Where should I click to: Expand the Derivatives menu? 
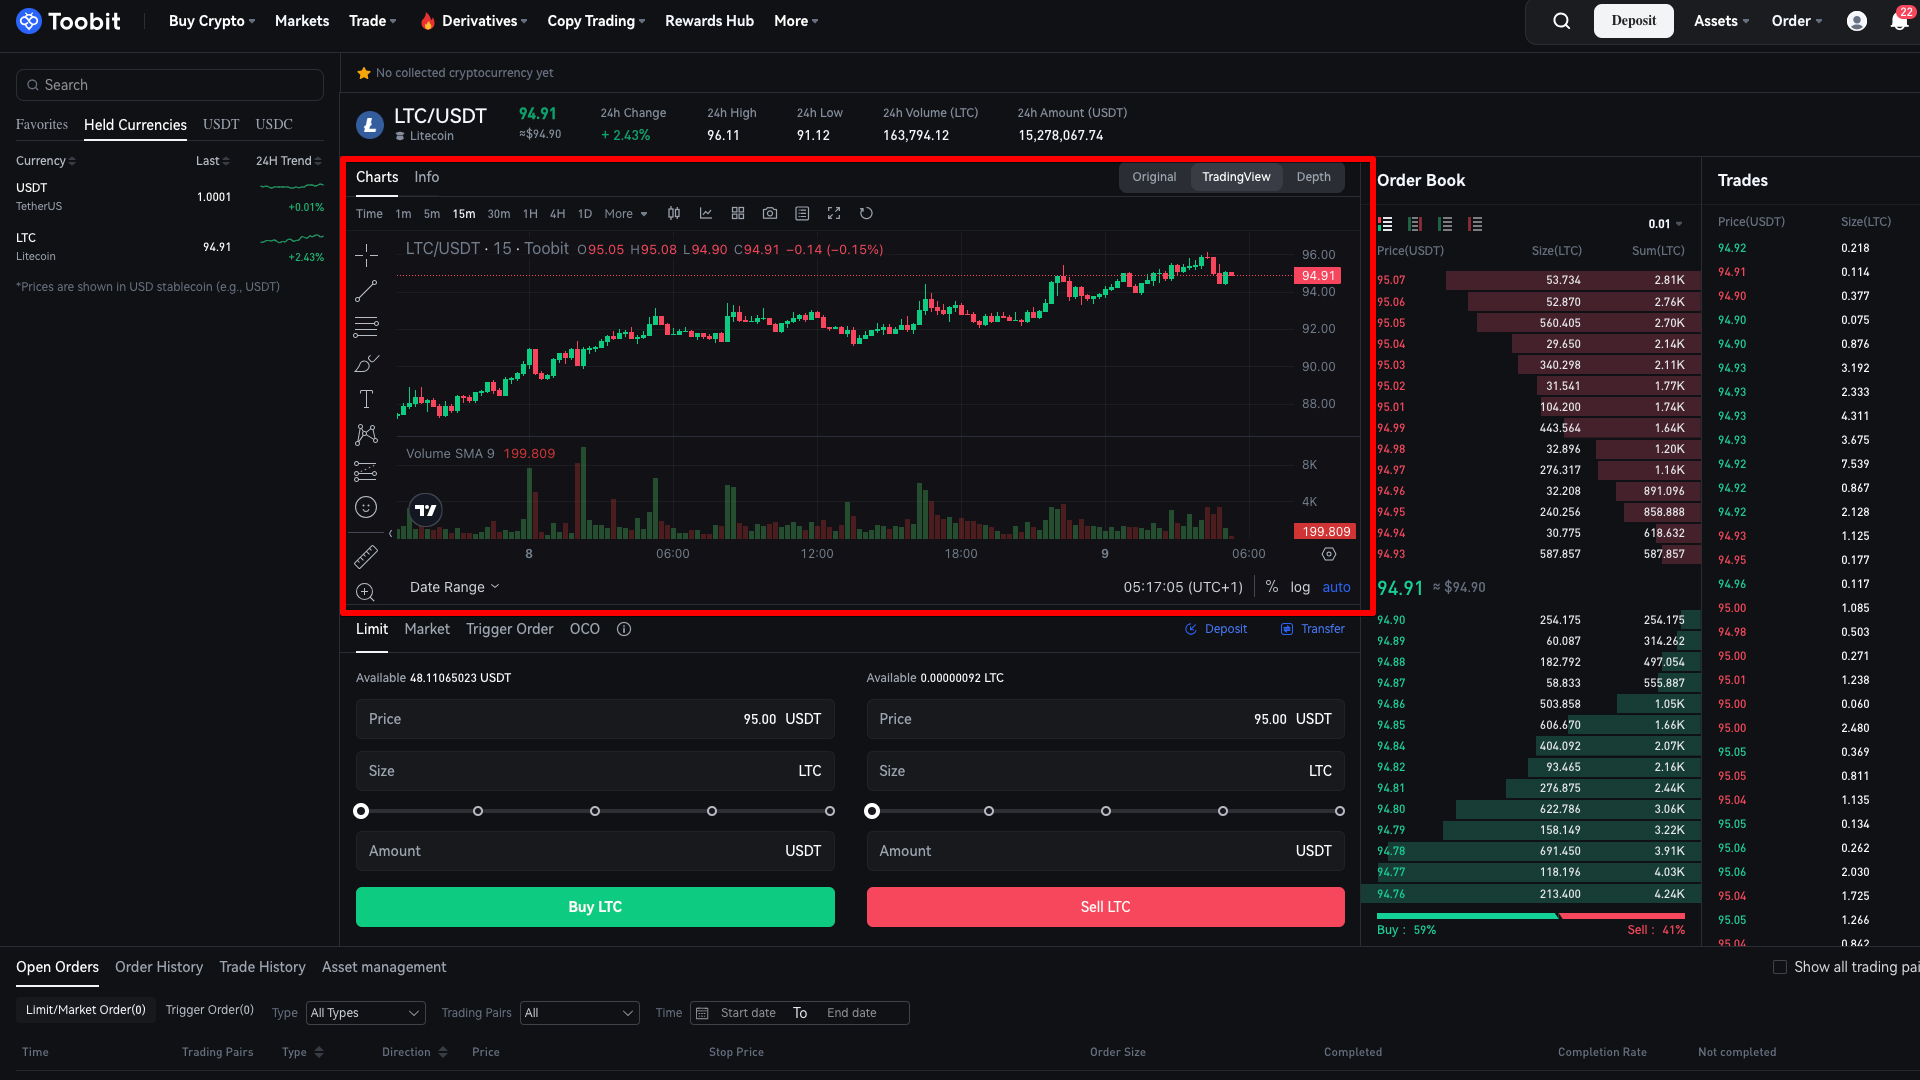[x=474, y=21]
